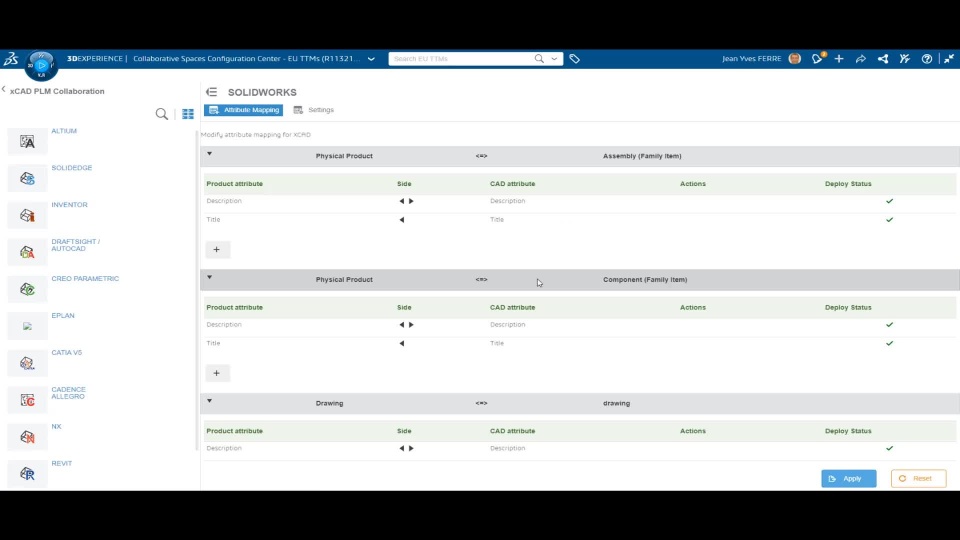Open the tag icon next to search
This screenshot has height=540, width=960.
[574, 59]
